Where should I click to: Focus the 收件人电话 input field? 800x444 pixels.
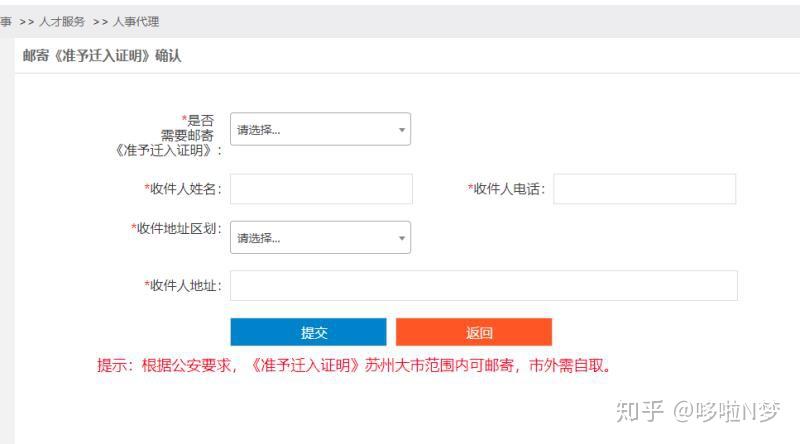[x=644, y=189]
